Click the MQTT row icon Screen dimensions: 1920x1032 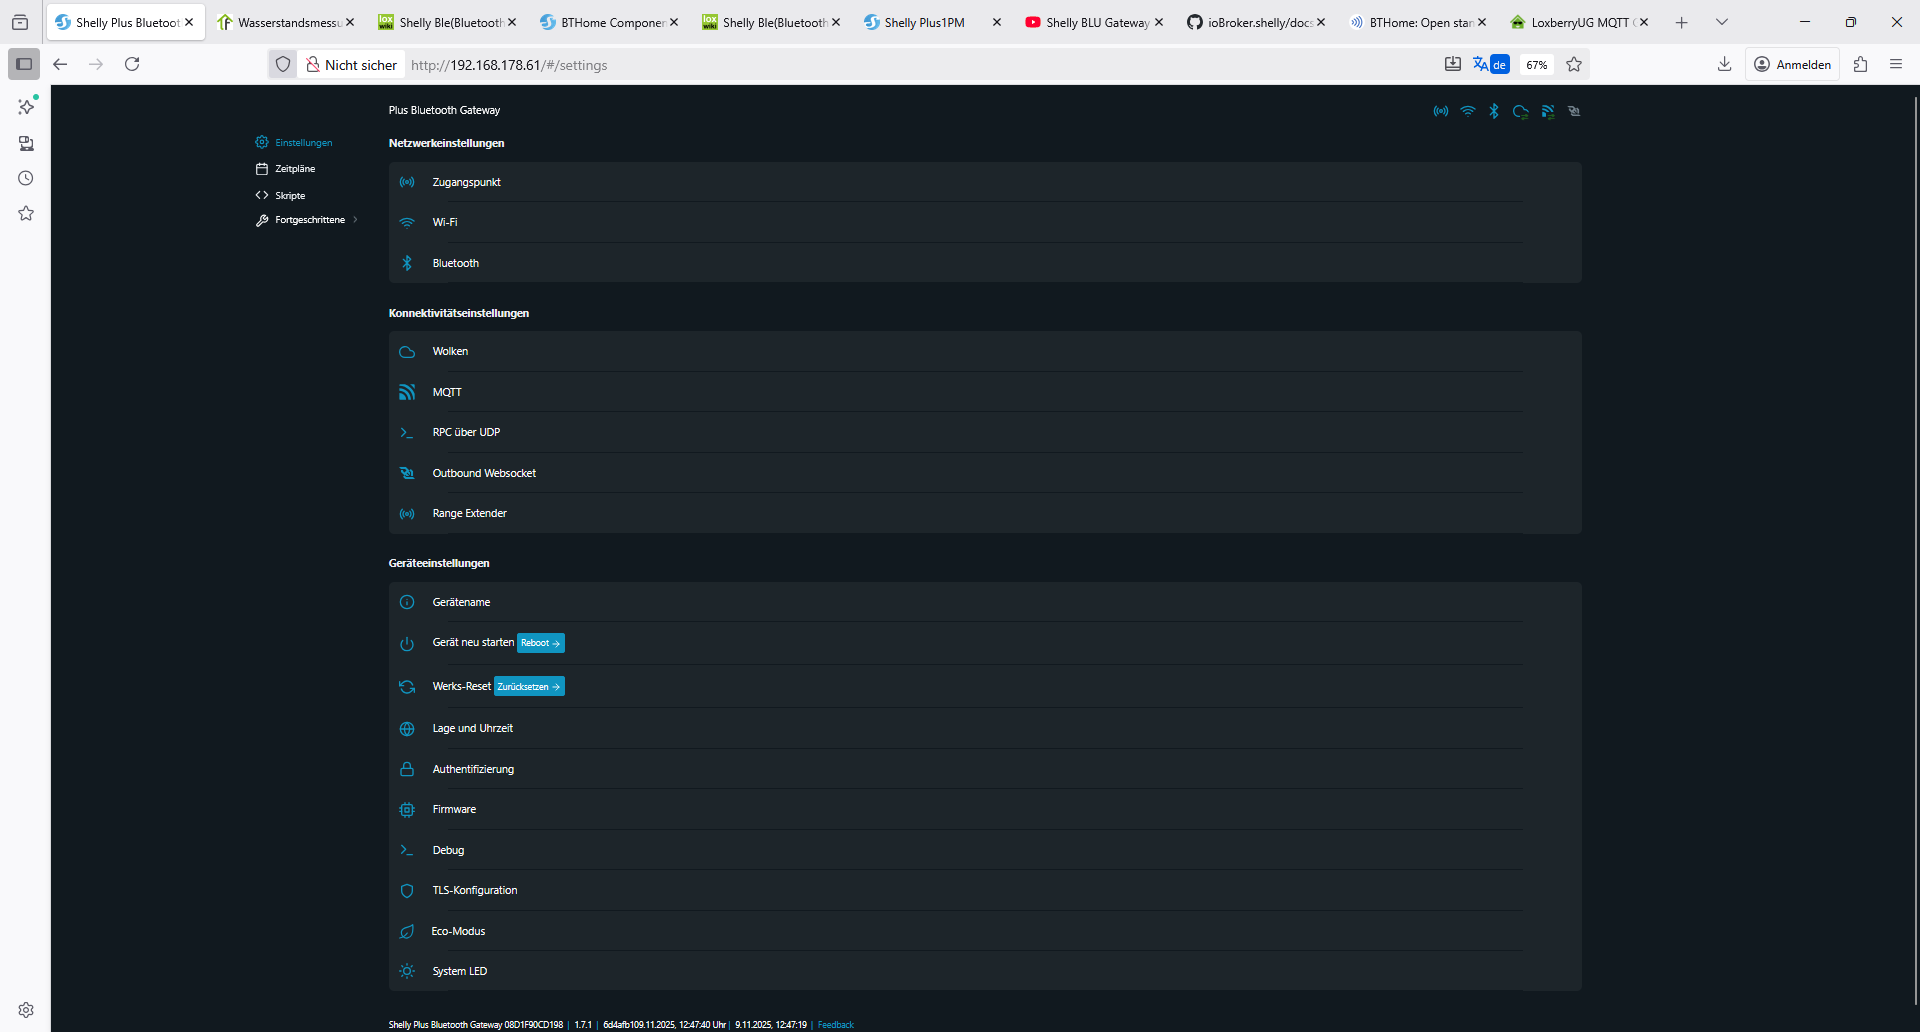pos(407,392)
